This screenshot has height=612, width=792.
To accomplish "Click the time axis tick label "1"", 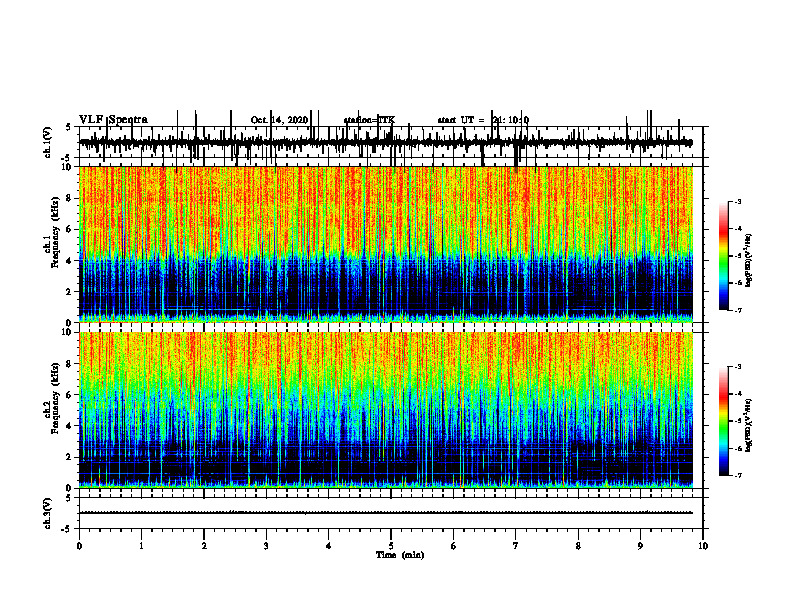I will [141, 546].
